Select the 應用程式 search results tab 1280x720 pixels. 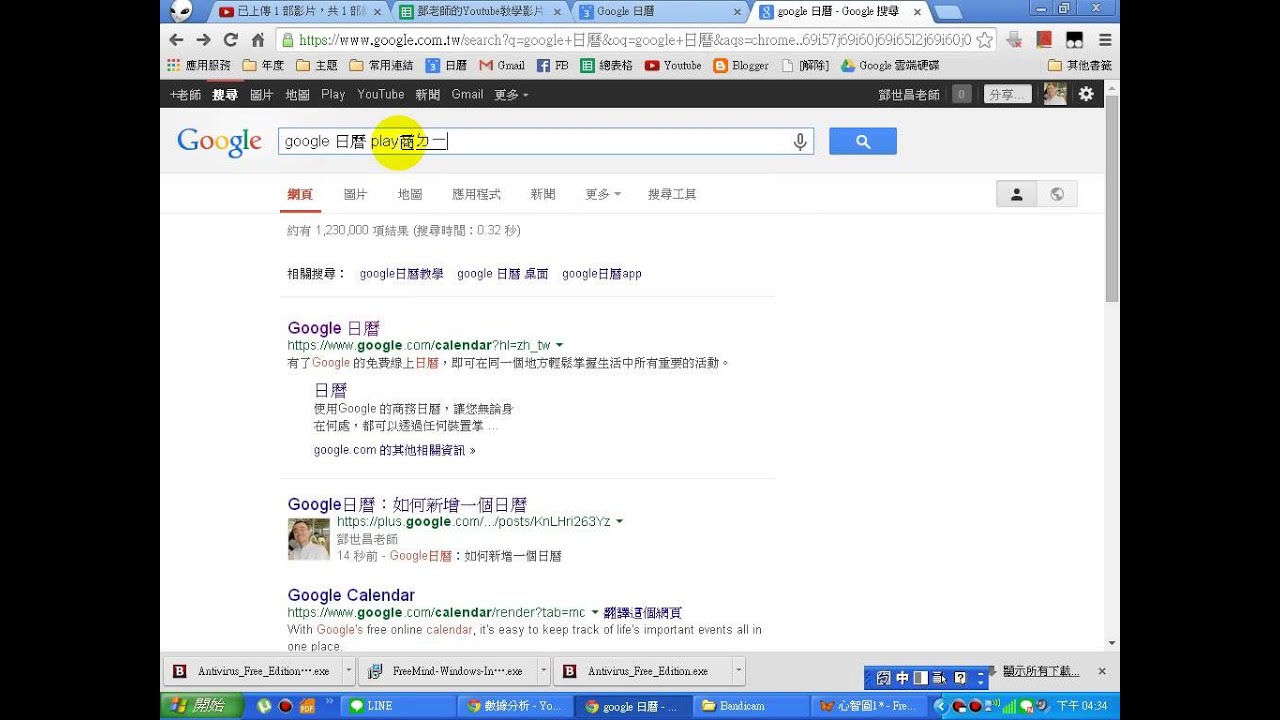click(x=476, y=194)
